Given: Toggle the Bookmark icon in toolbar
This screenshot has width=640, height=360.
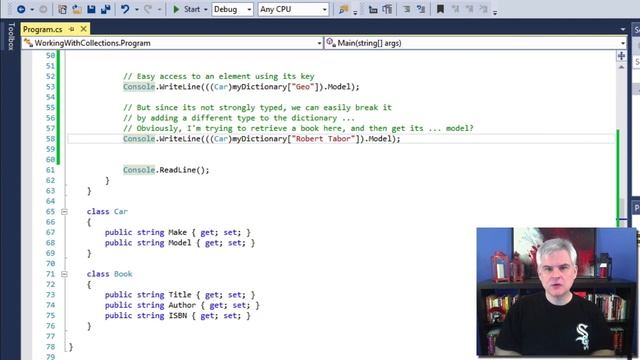Looking at the screenshot, I should 440,9.
